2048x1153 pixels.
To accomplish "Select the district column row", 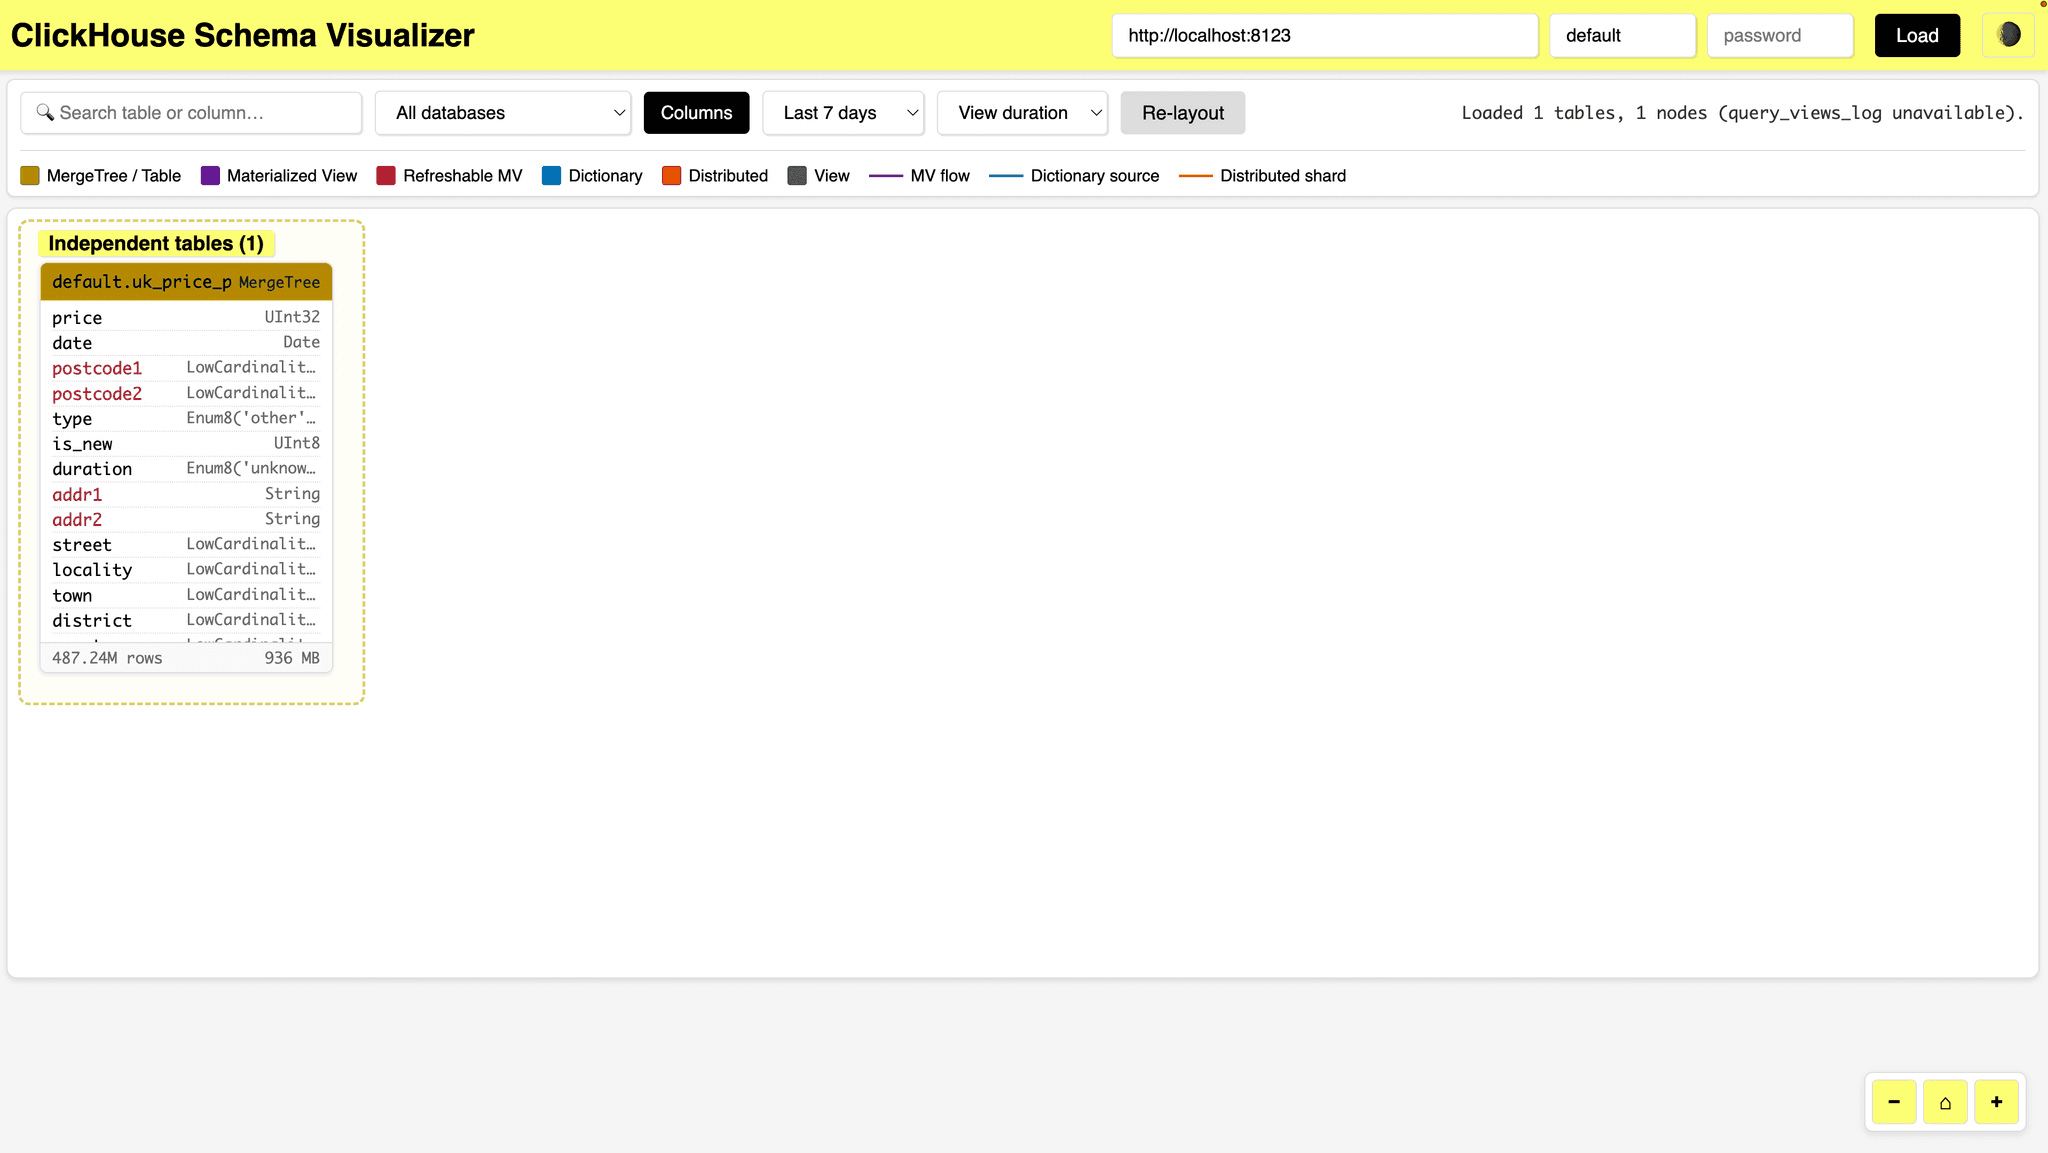I will pos(186,620).
